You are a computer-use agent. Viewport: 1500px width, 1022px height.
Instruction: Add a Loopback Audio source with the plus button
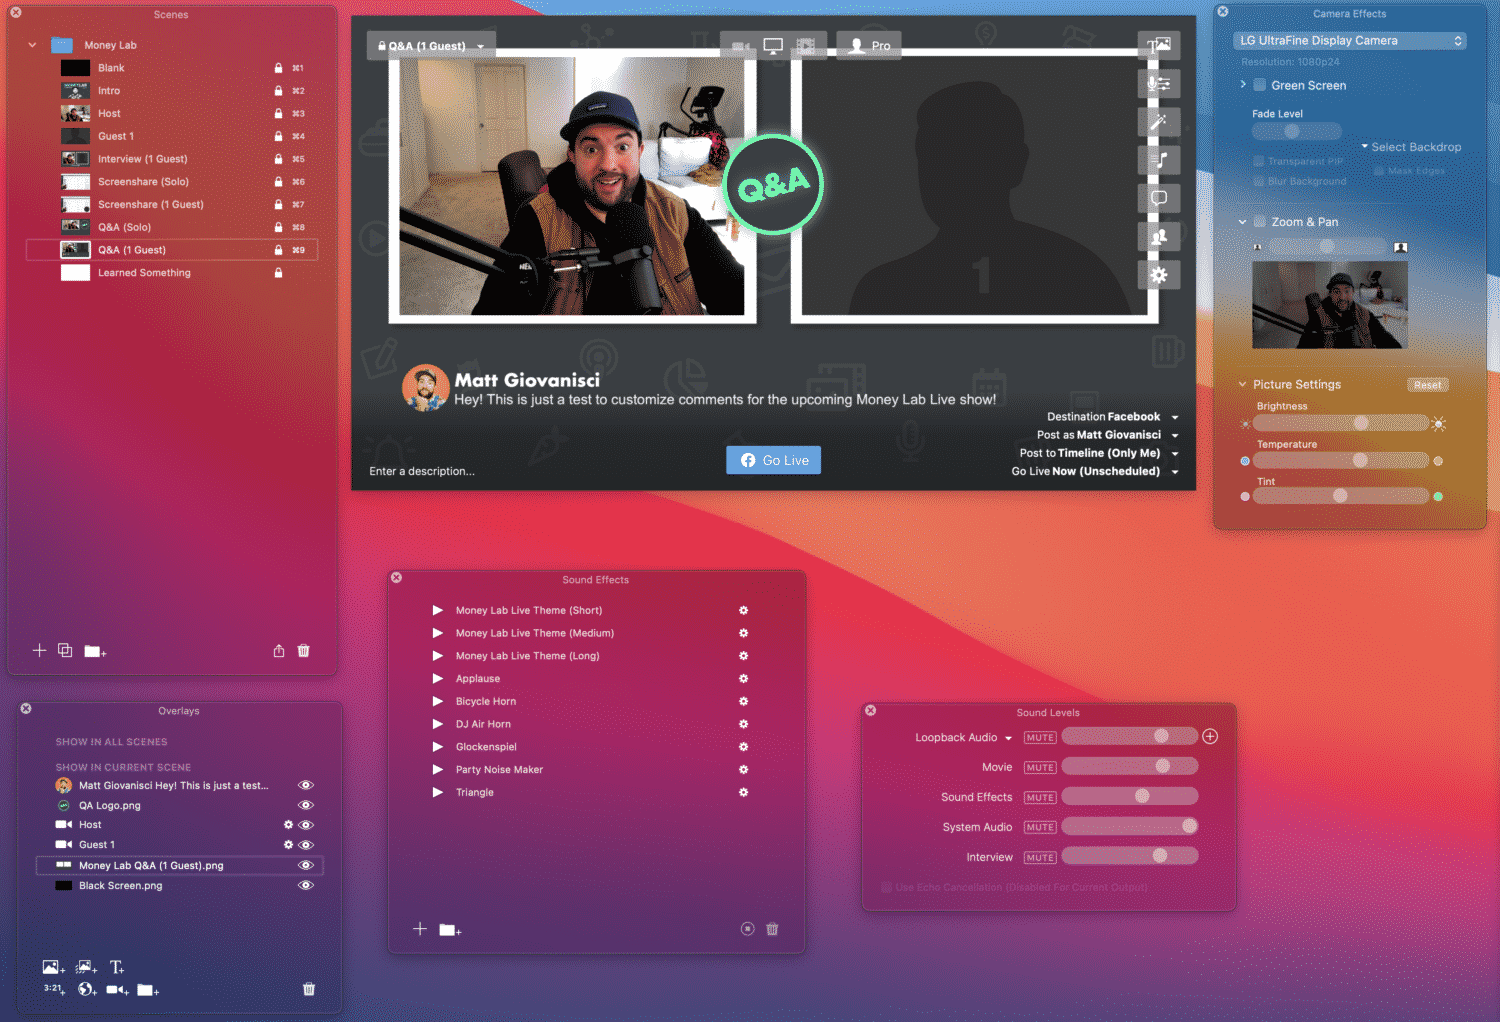(x=1210, y=737)
